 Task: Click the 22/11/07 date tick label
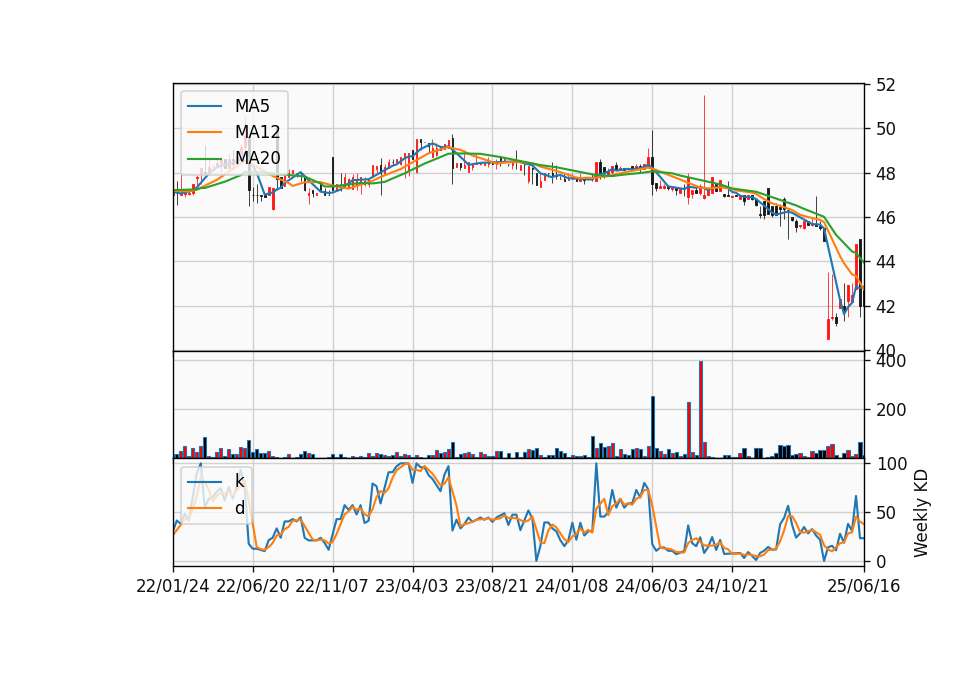click(332, 586)
